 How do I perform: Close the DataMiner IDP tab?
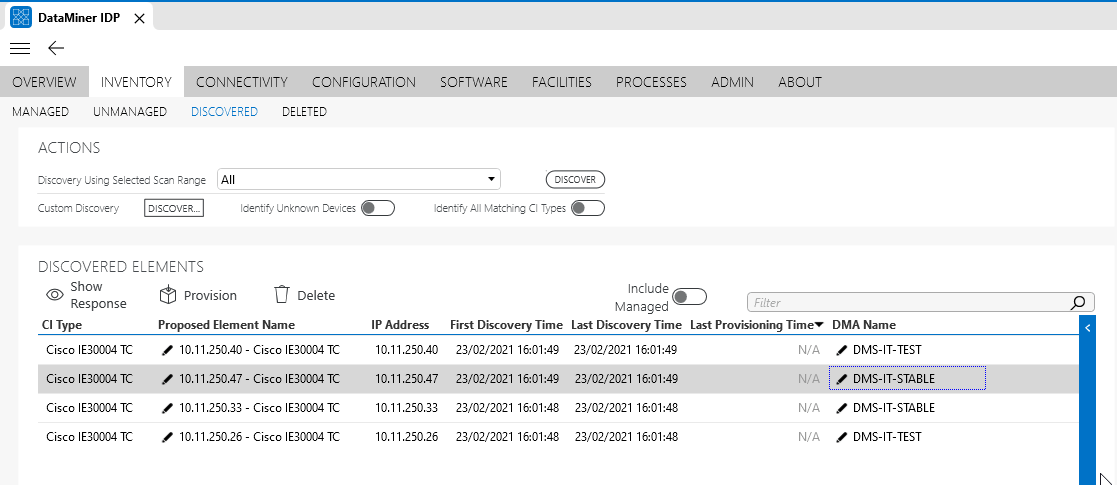(139, 19)
